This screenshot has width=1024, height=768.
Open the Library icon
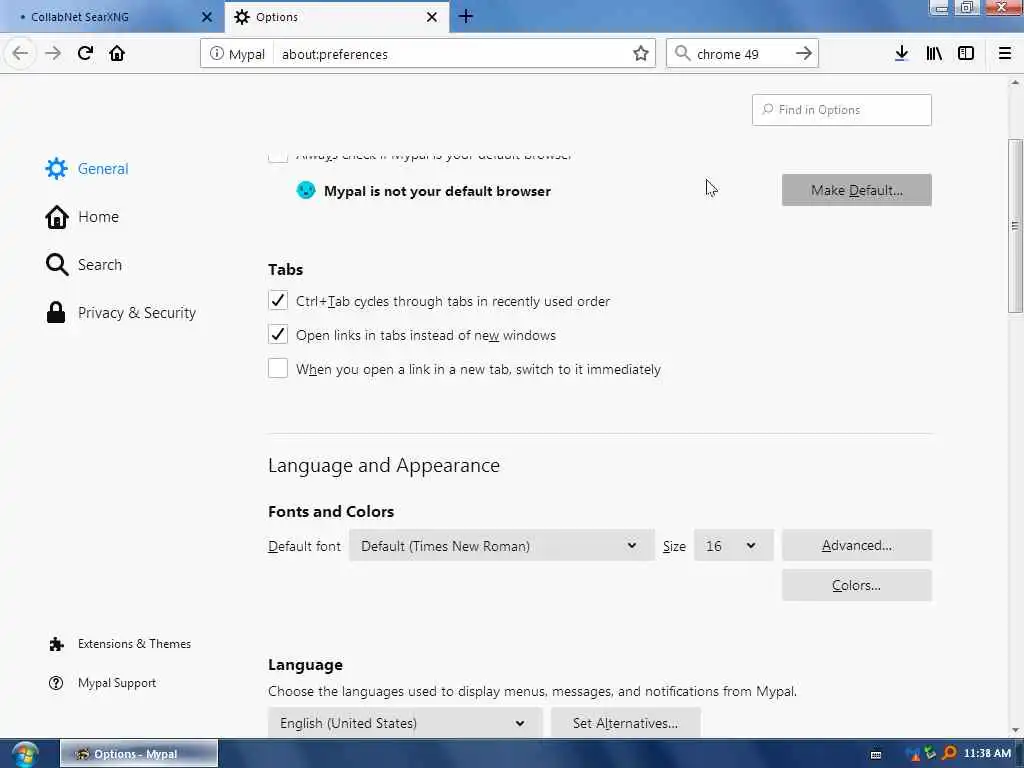point(934,54)
